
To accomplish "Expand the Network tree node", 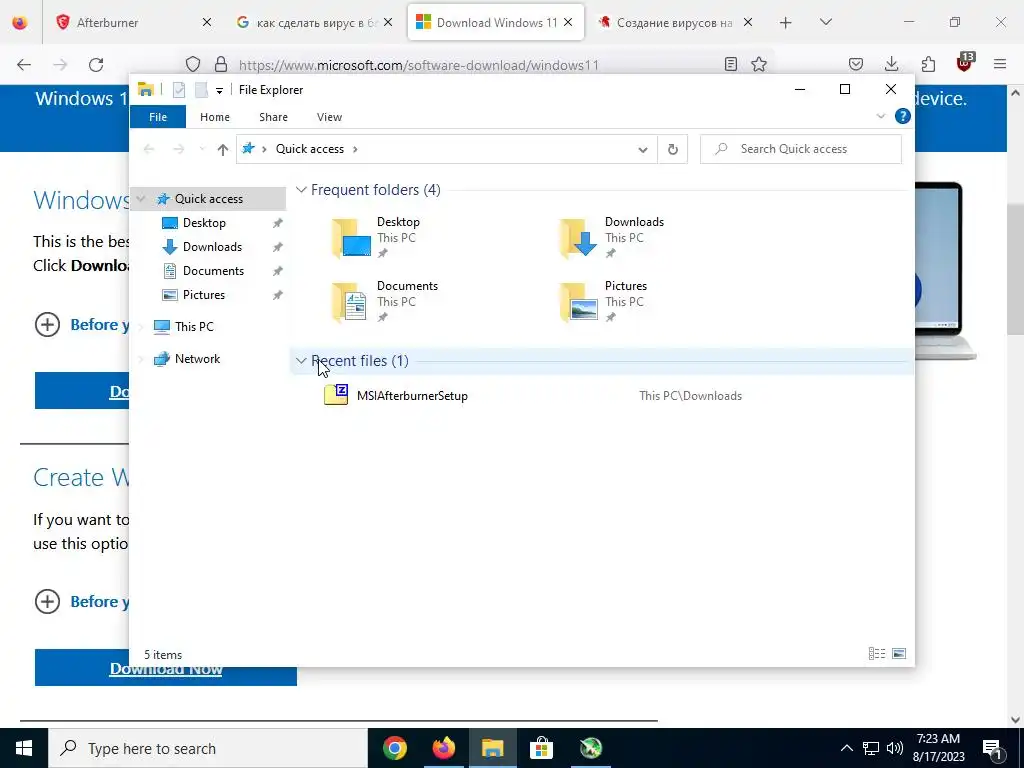I will tap(141, 359).
